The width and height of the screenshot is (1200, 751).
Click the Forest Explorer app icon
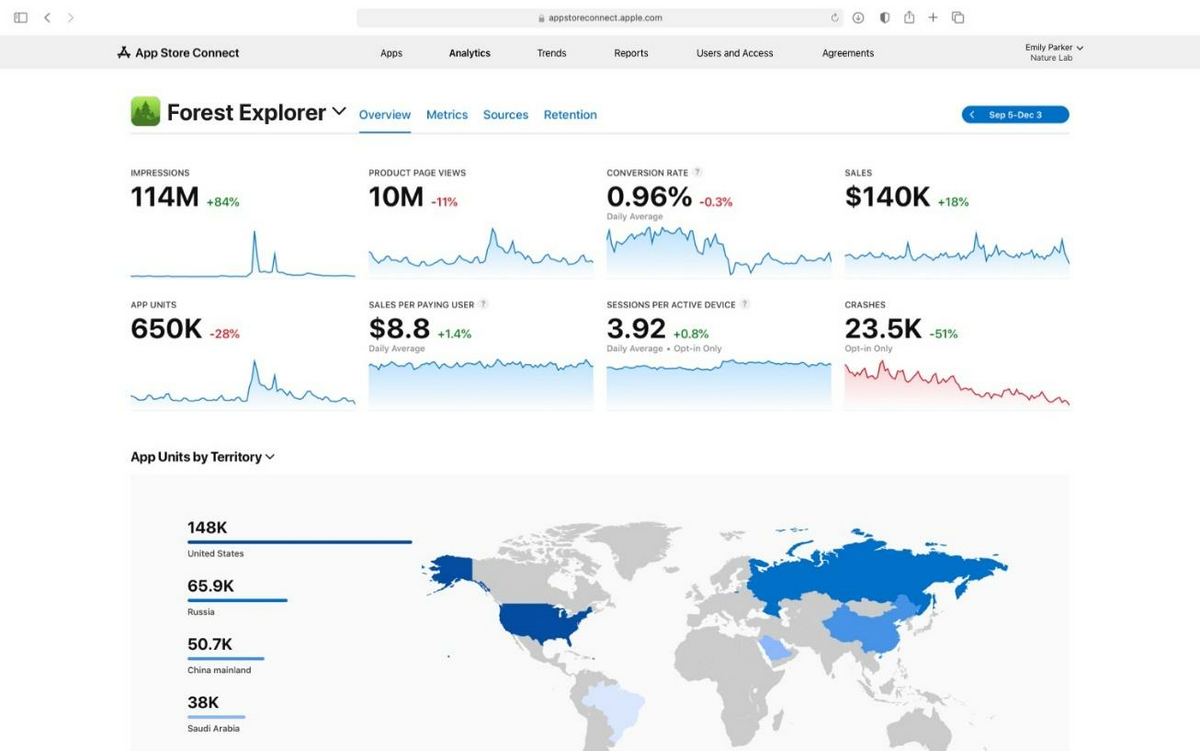145,112
